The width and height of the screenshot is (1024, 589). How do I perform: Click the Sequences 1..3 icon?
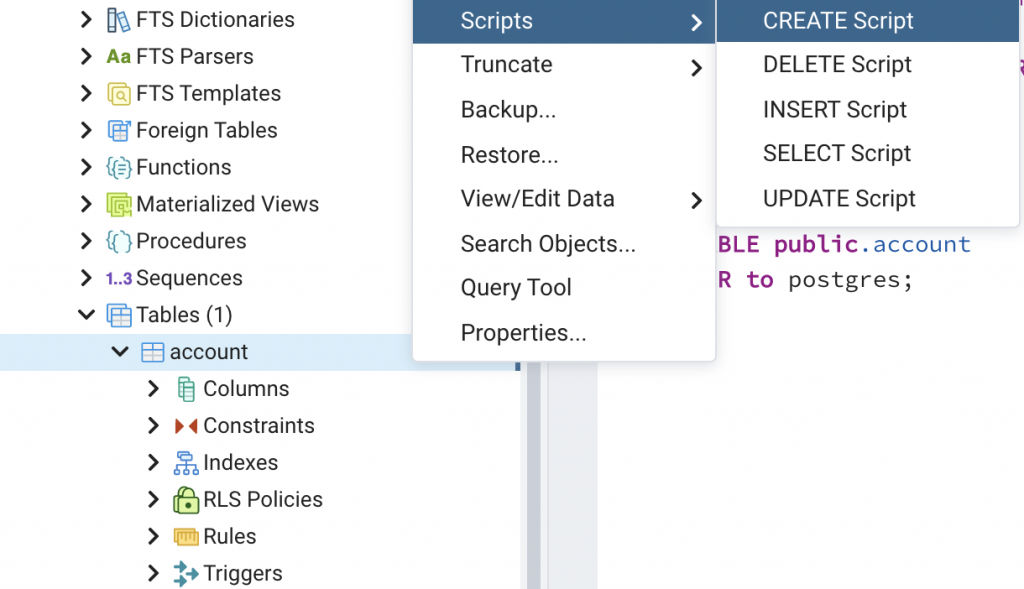pos(119,279)
